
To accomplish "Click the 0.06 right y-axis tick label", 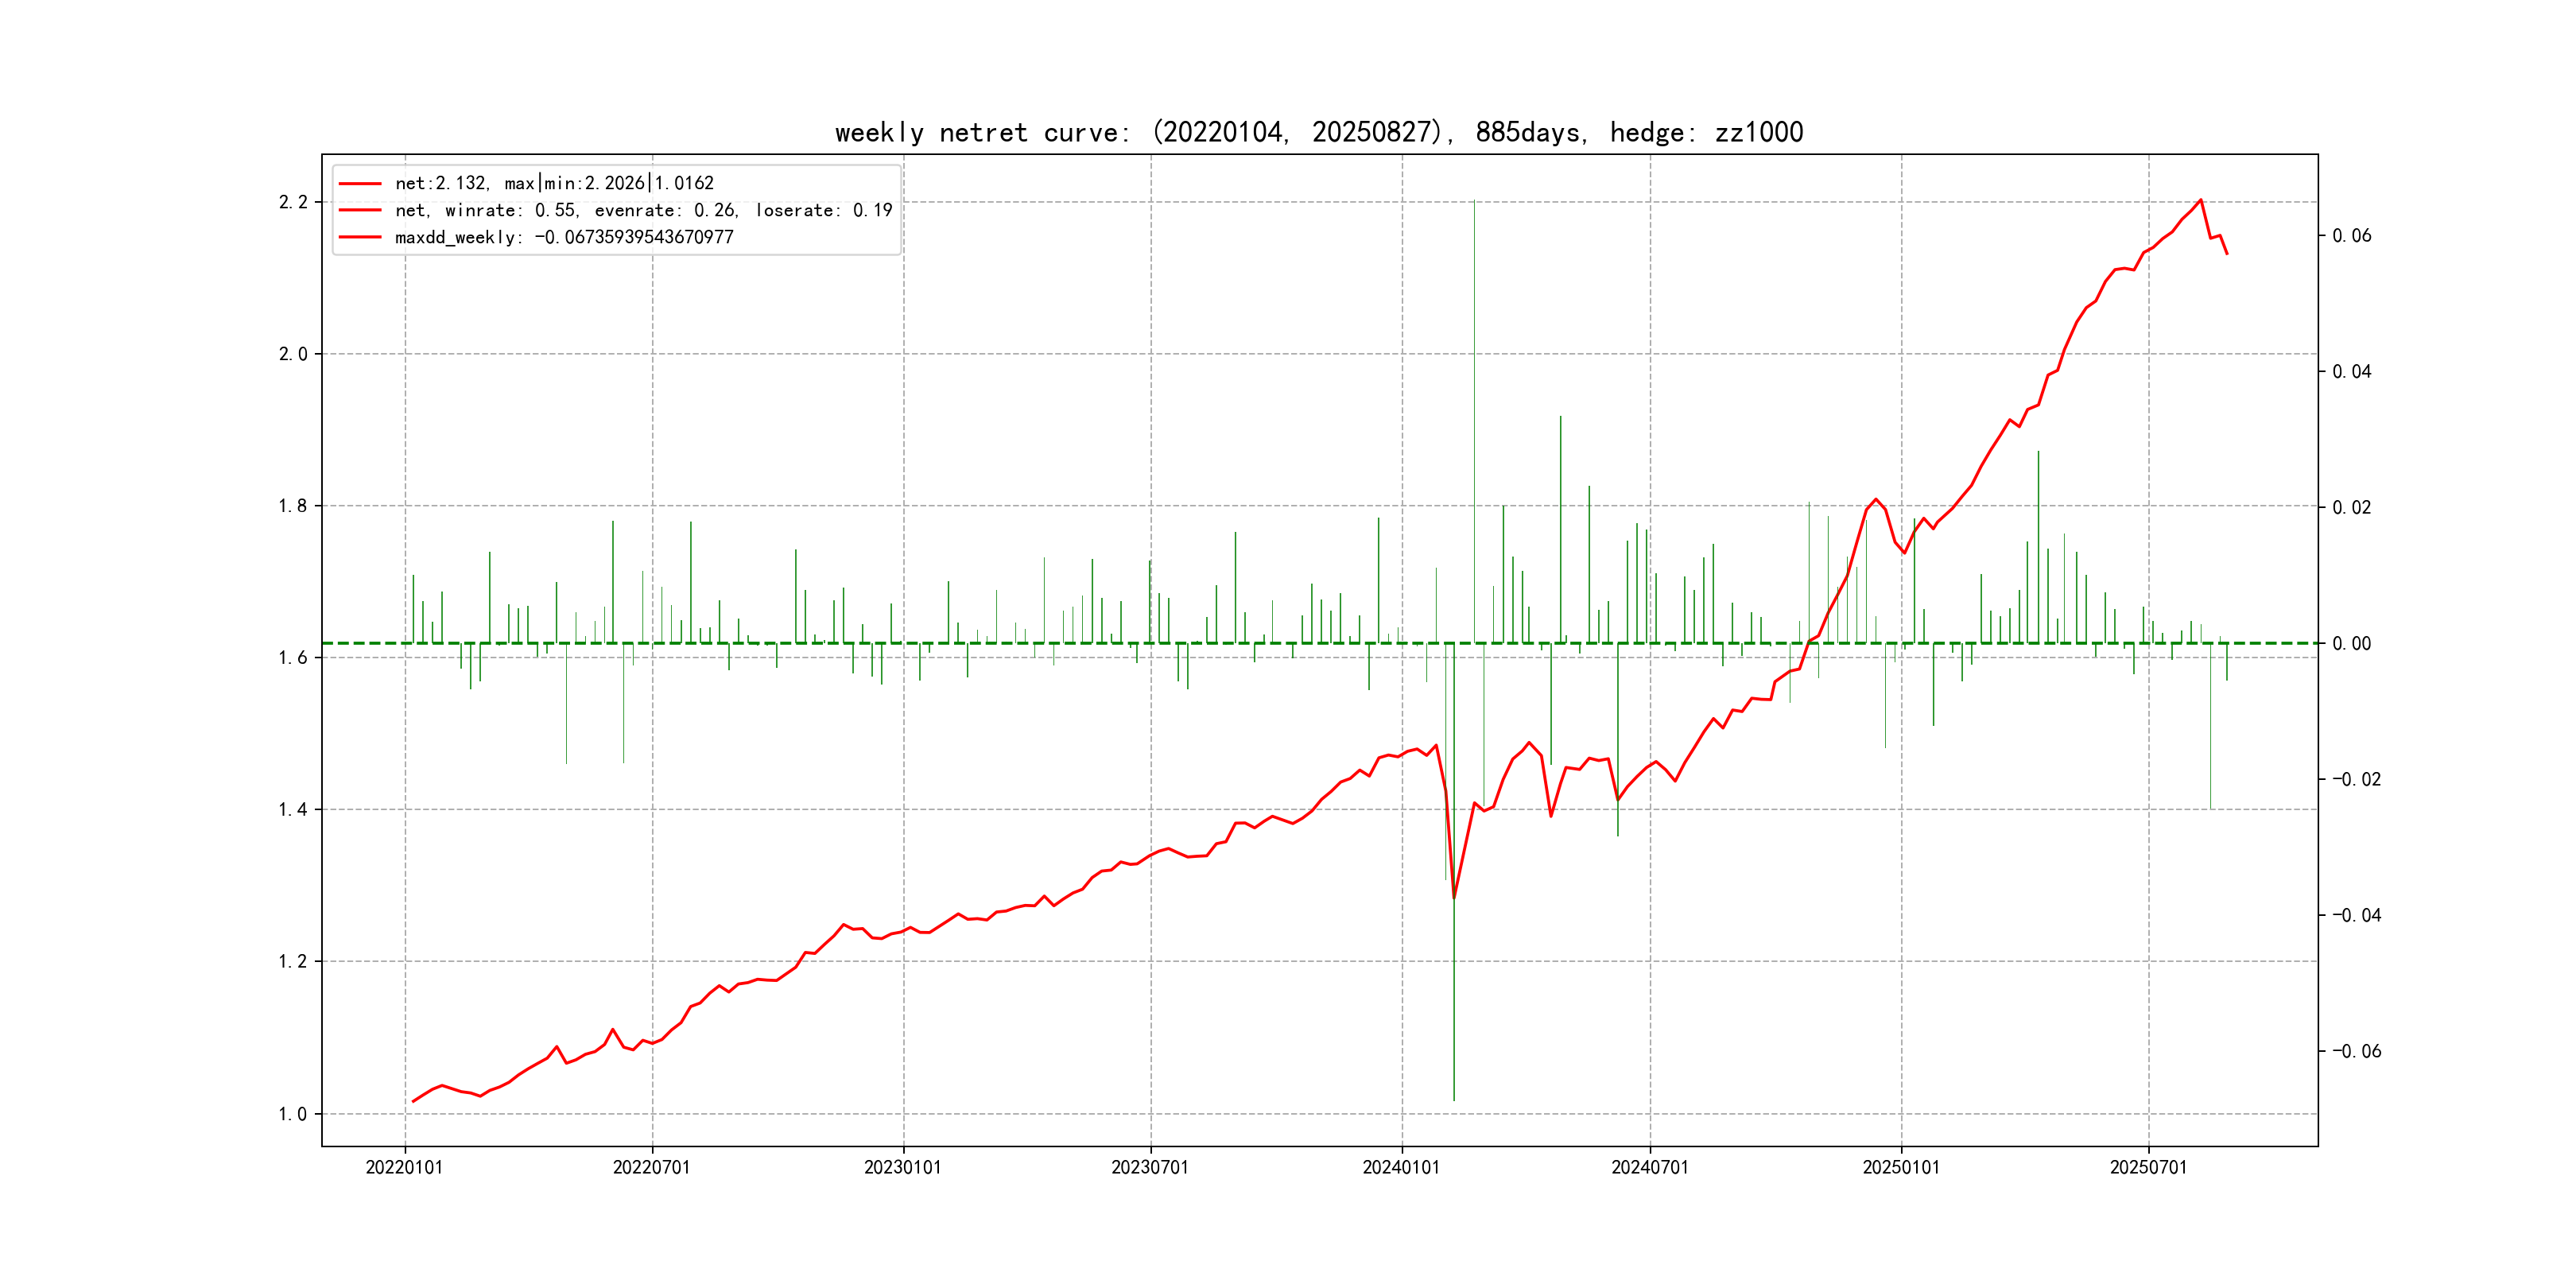I will pyautogui.click(x=2351, y=236).
